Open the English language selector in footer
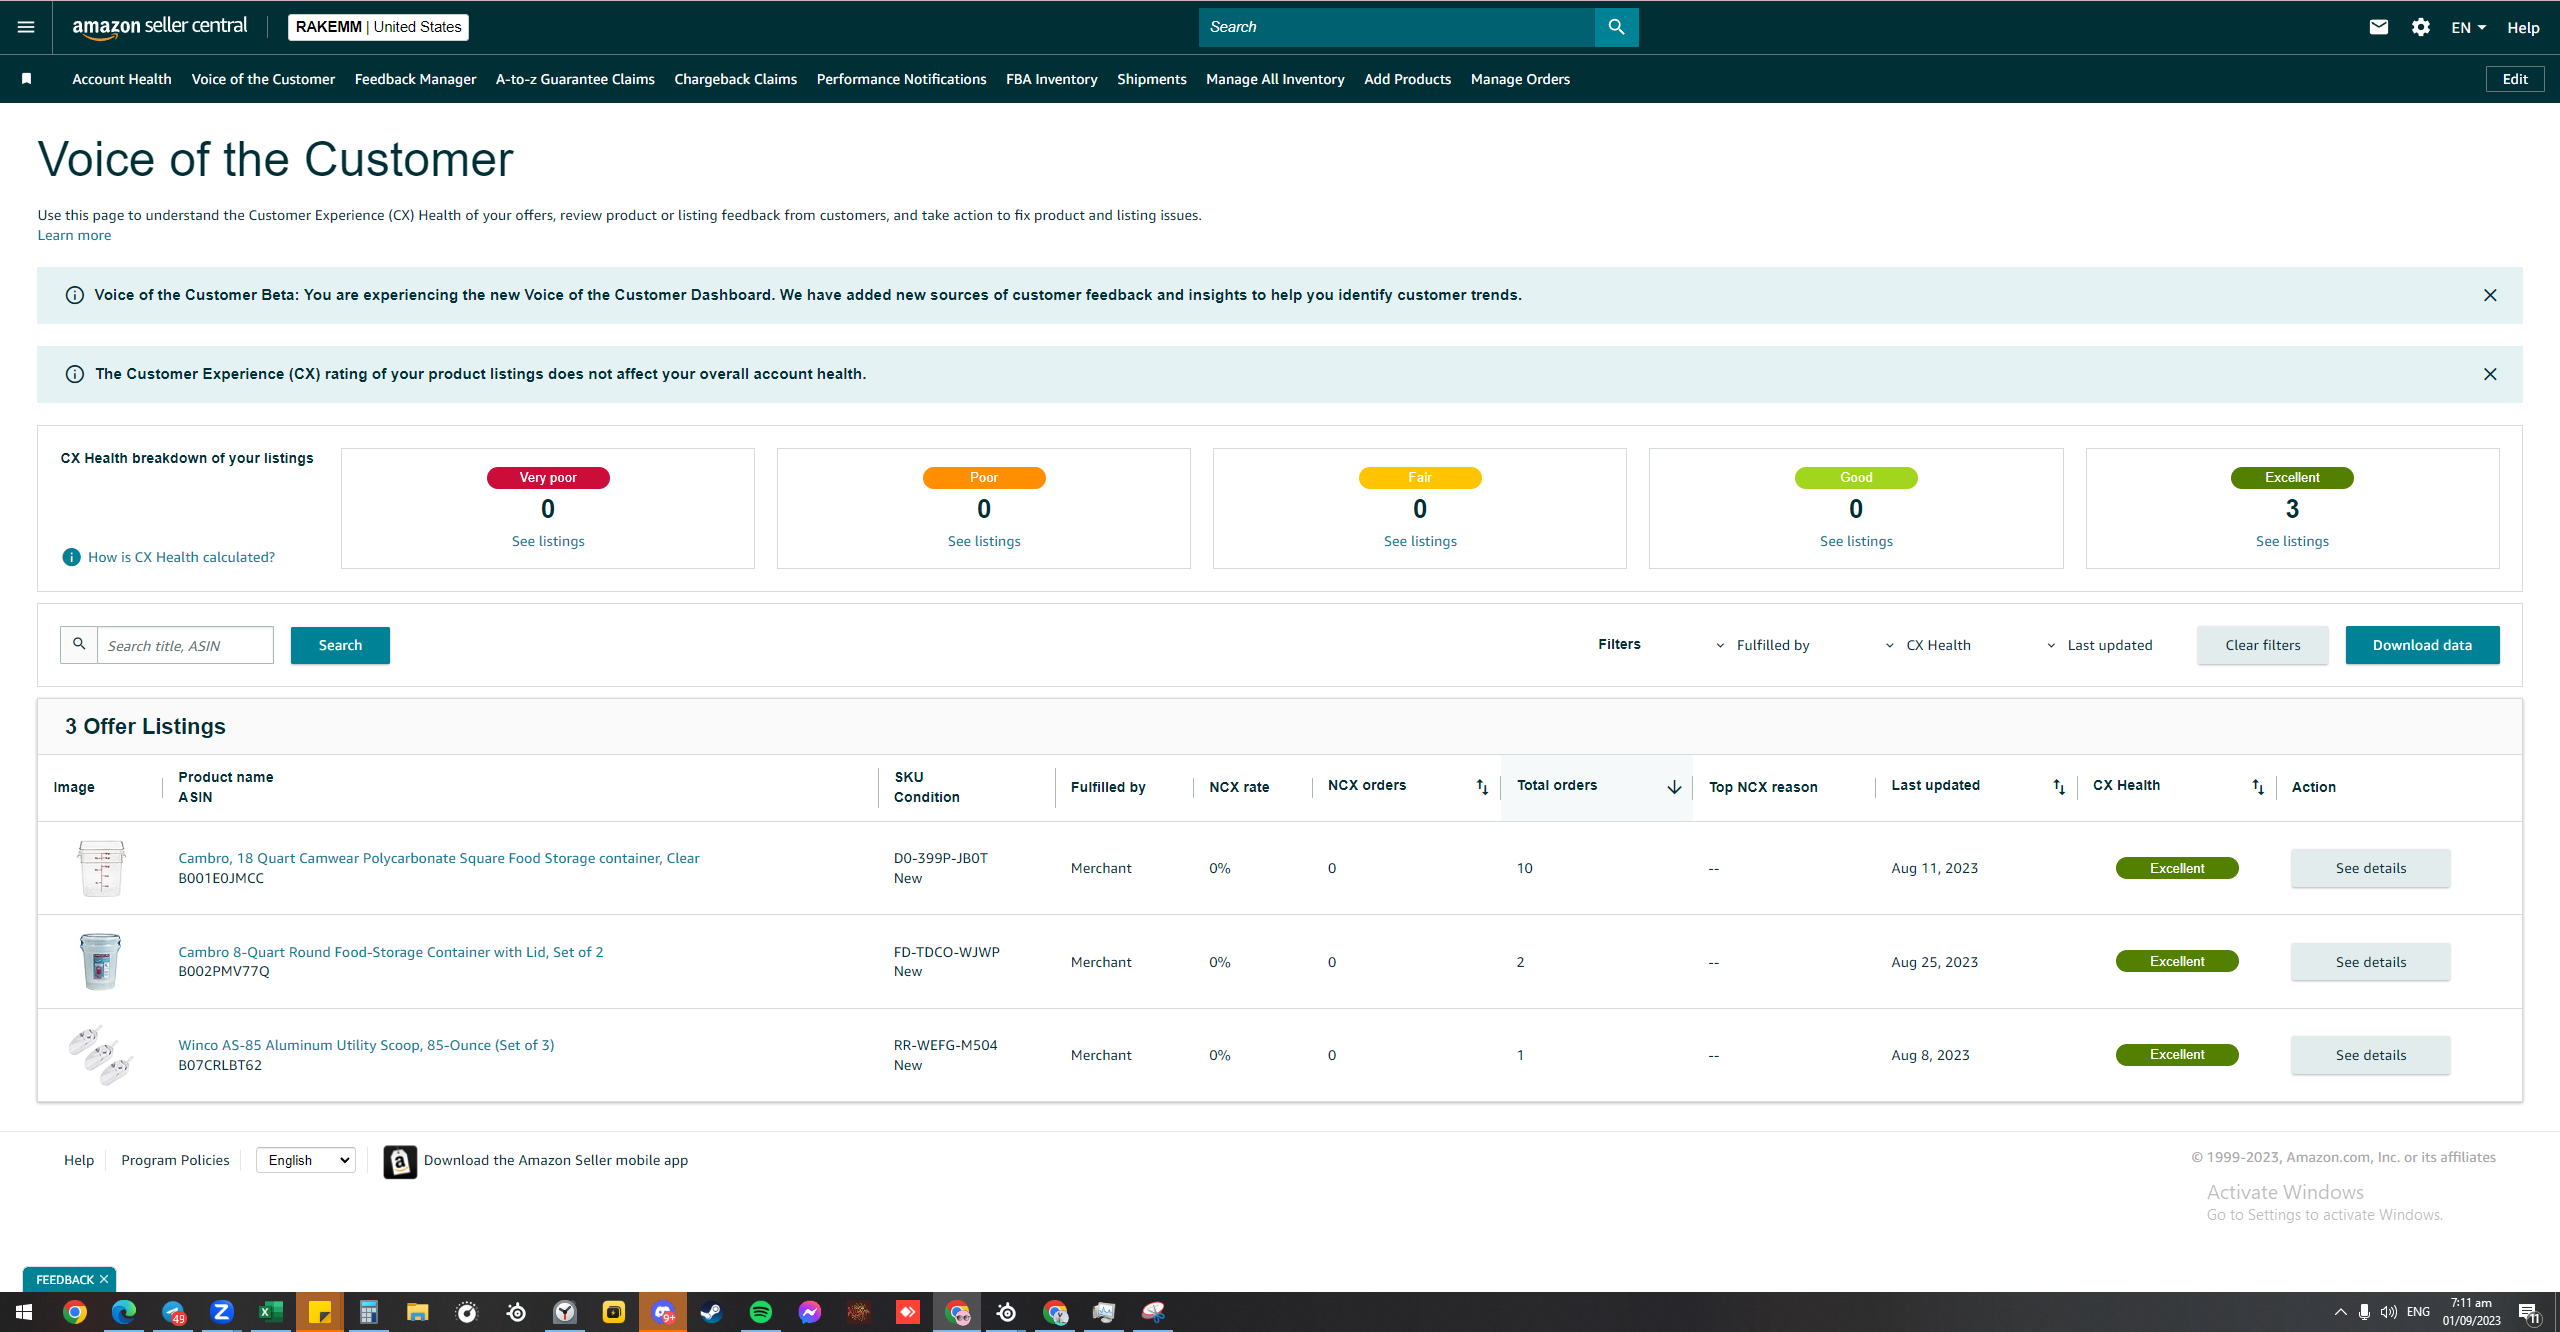The image size is (2560, 1332). 306,1160
